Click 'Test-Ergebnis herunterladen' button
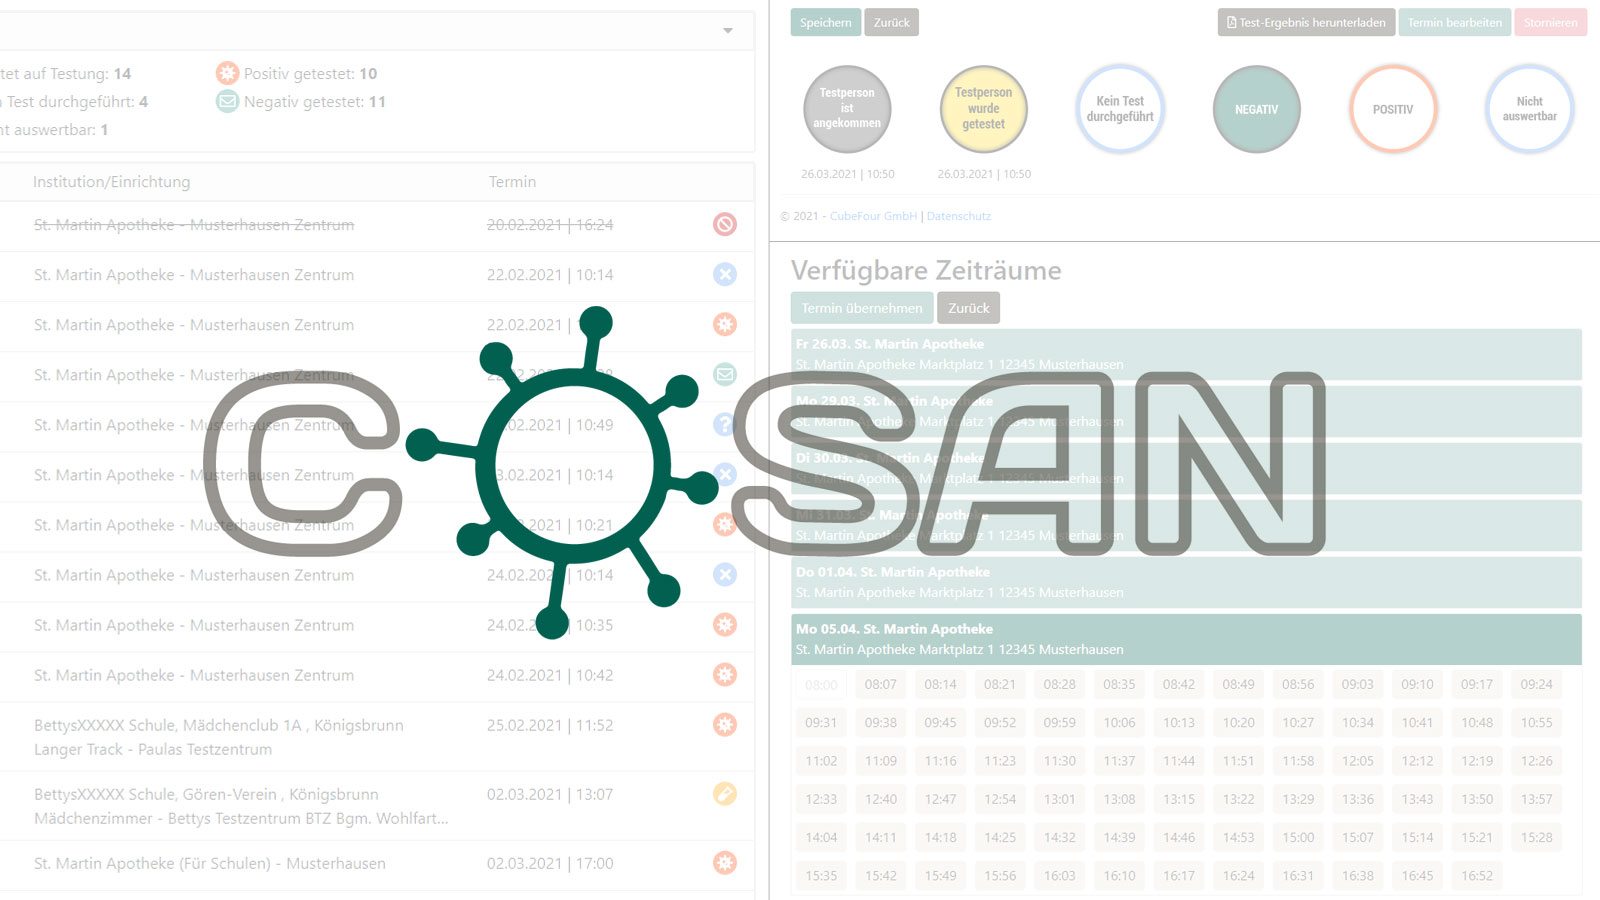The height and width of the screenshot is (900, 1600). [x=1306, y=22]
